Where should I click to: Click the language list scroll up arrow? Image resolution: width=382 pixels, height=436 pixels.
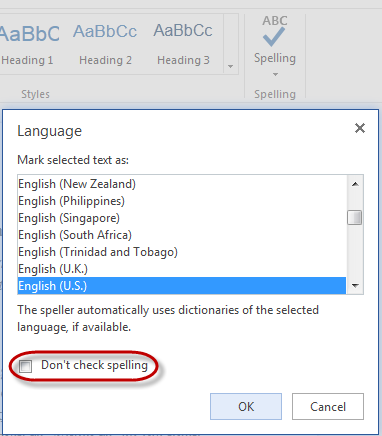[355, 184]
